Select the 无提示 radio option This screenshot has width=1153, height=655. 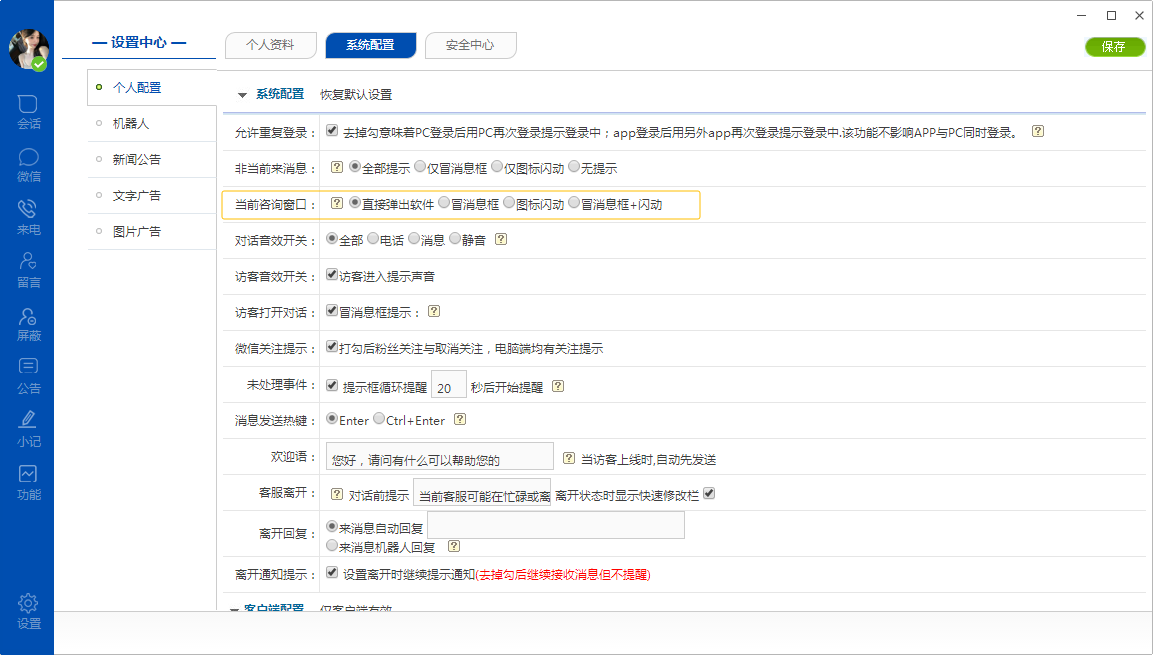[574, 167]
